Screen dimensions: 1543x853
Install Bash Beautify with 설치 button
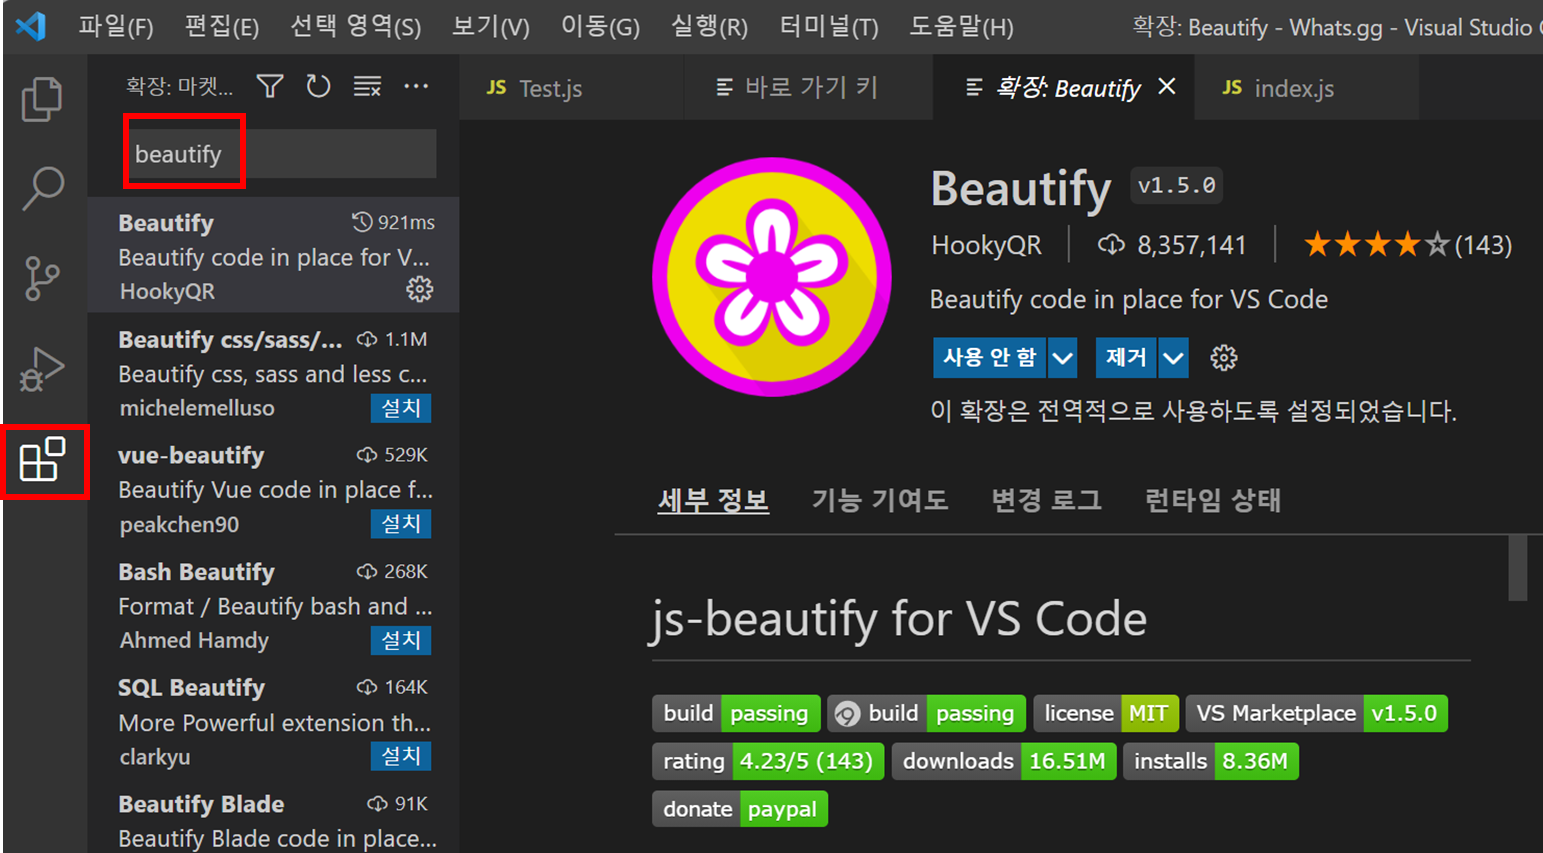[x=401, y=640]
